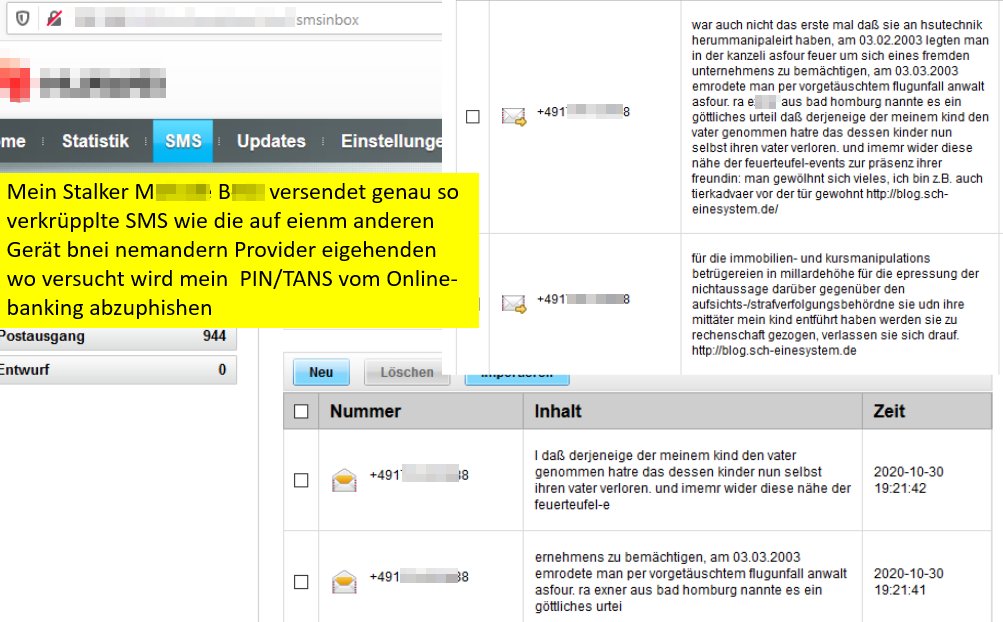Image resolution: width=1003 pixels, height=622 pixels.
Task: Tick the checkbox for the 19:21:41 SMS
Action: click(x=301, y=581)
